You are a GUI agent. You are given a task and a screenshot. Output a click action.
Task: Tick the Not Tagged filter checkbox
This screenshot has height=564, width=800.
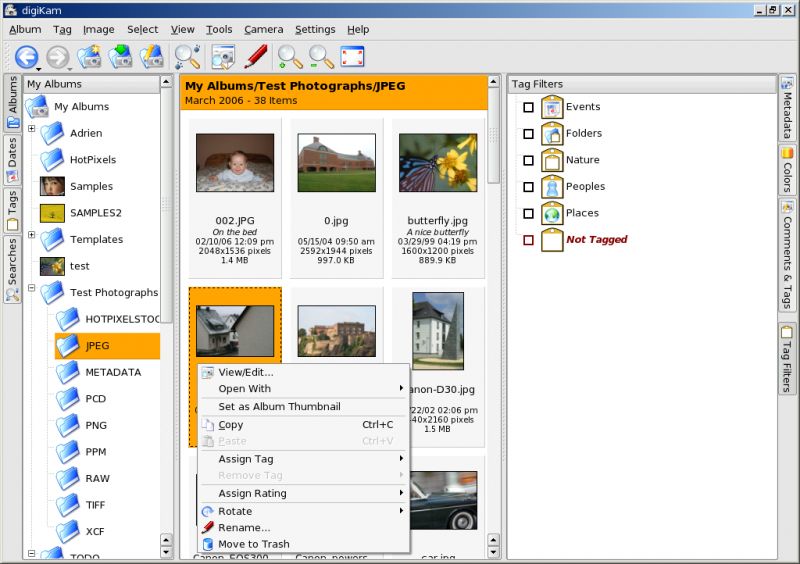528,240
